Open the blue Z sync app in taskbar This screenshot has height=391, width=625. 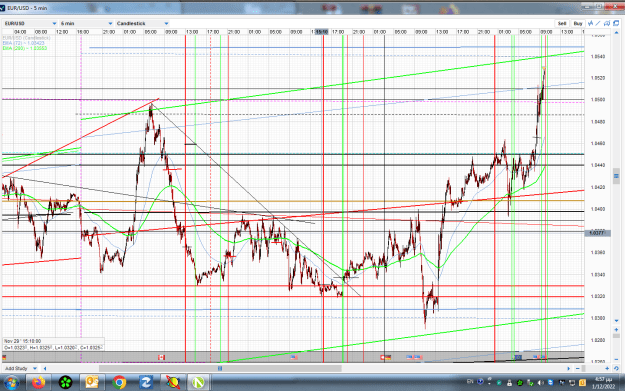[145, 383]
